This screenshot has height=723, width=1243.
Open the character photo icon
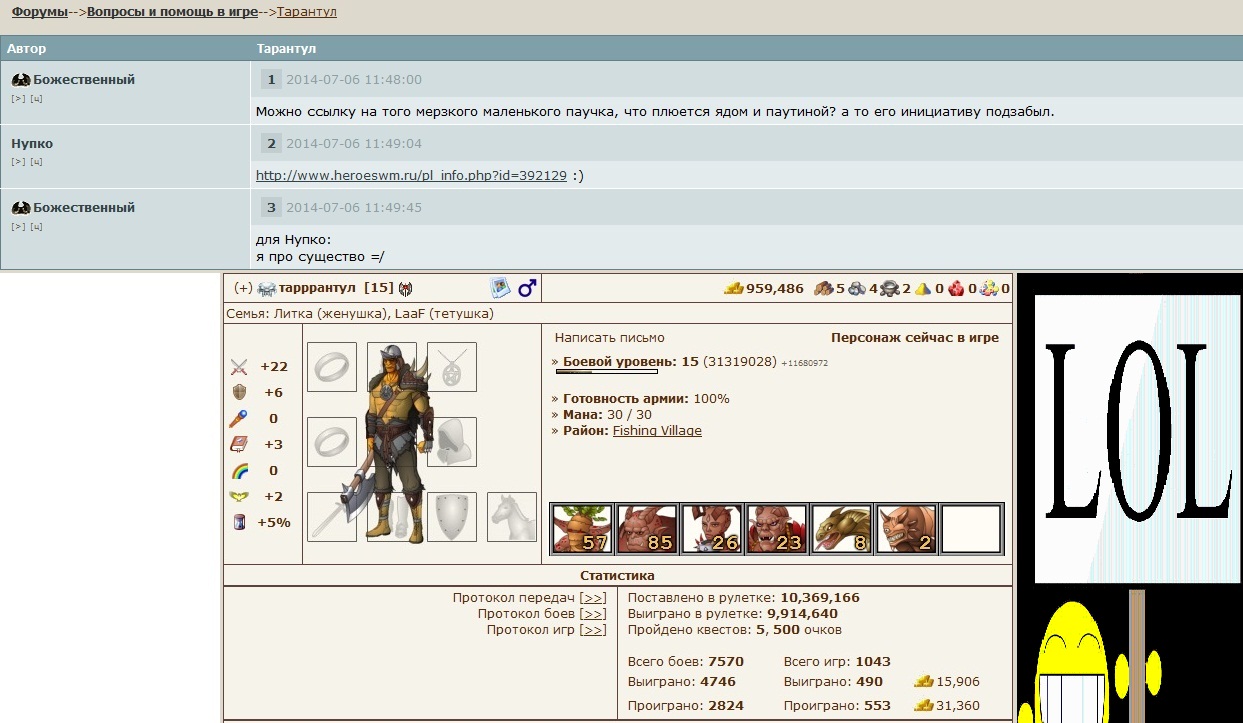tap(500, 288)
